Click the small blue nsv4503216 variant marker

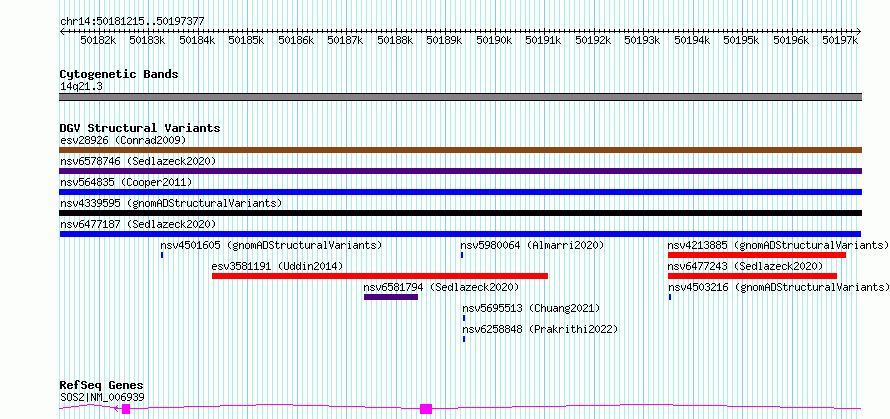670,297
